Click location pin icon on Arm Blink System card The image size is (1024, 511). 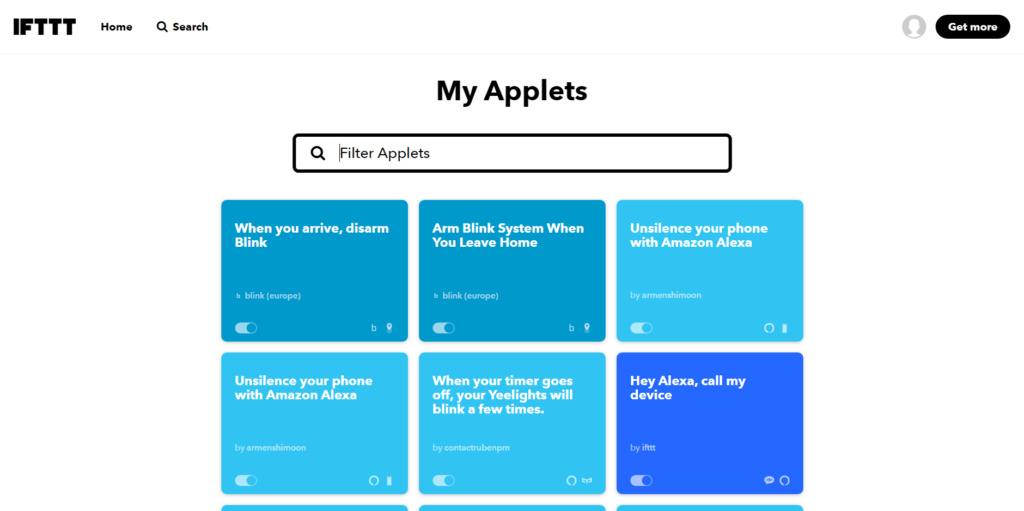point(586,328)
